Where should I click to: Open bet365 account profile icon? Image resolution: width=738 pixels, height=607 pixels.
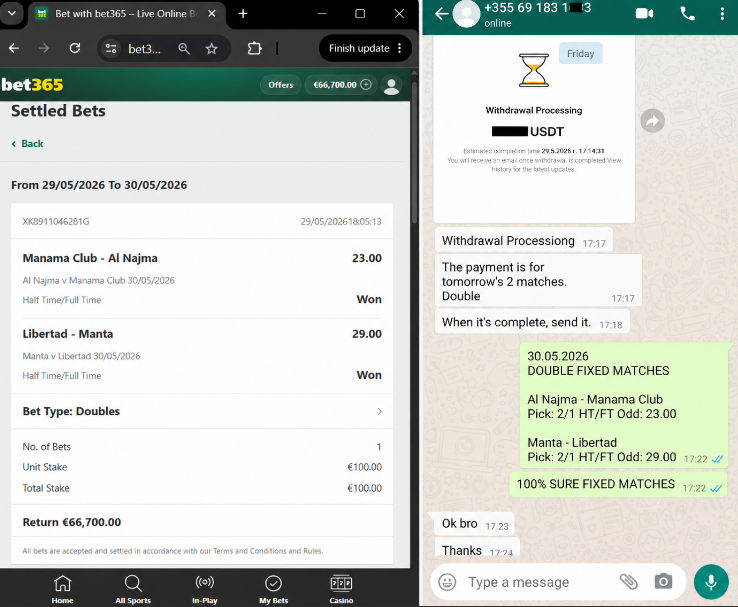[x=391, y=85]
